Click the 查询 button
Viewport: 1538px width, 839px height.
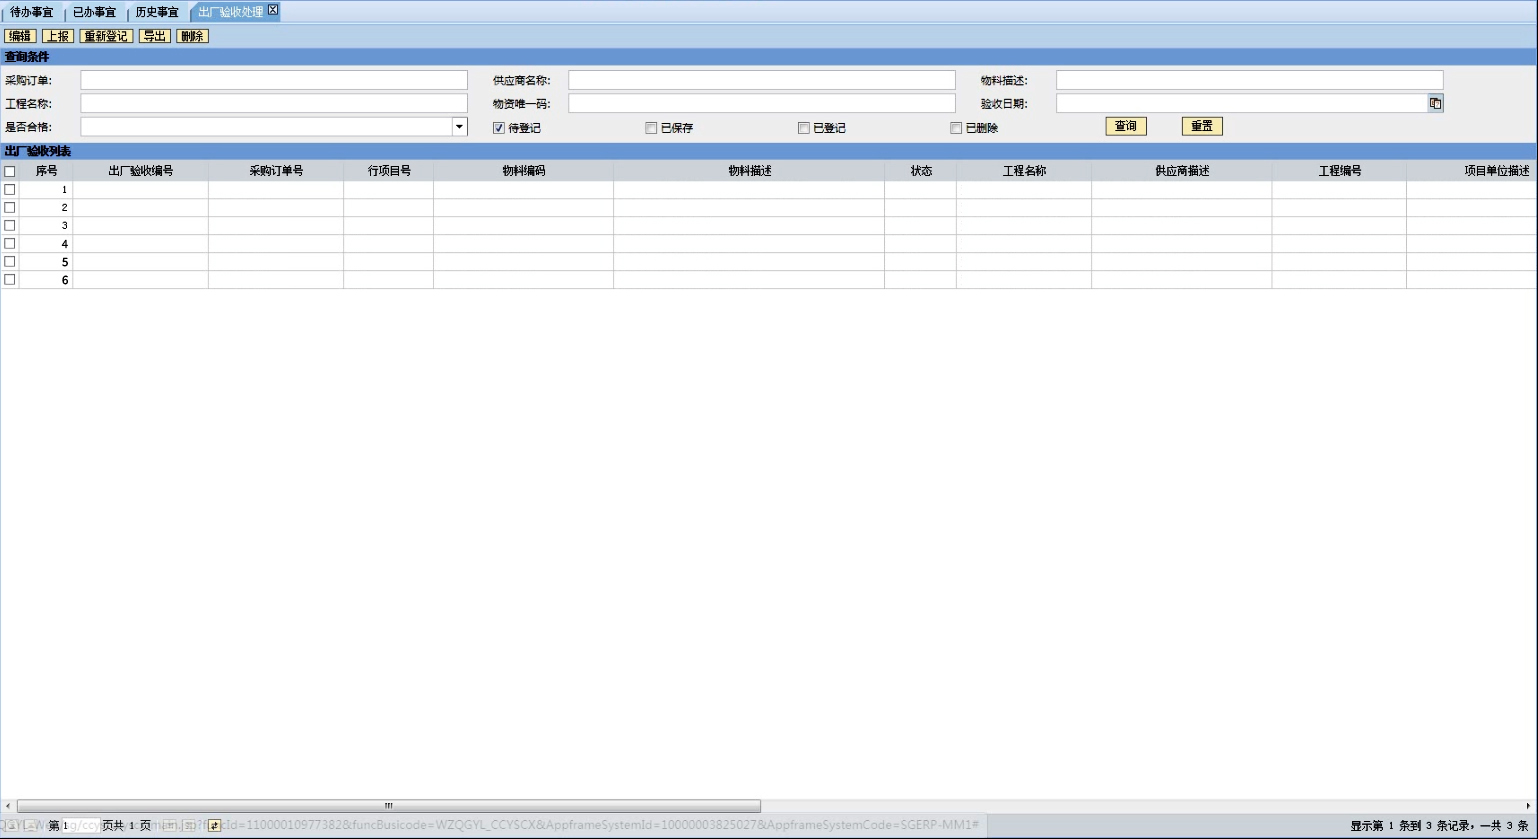click(1125, 126)
